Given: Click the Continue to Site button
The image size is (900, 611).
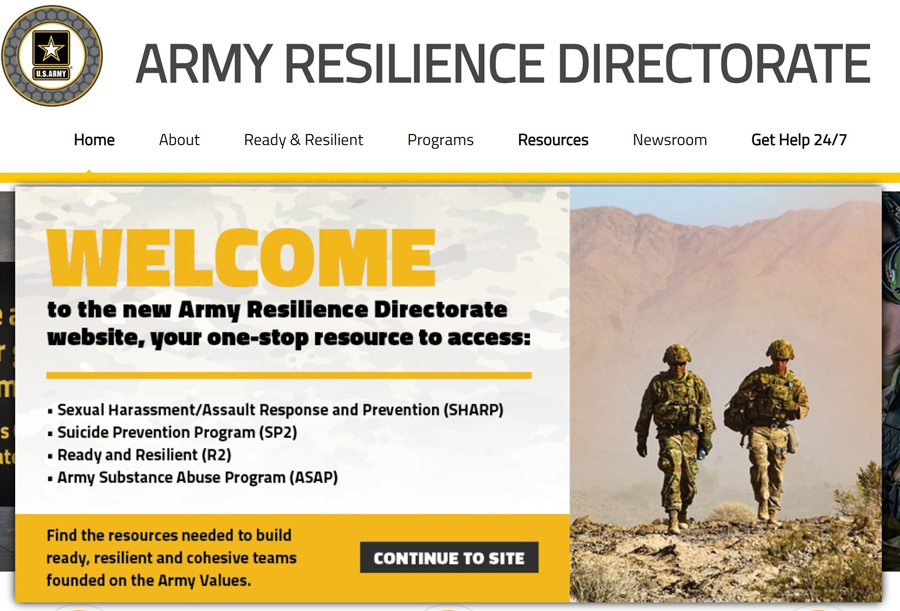Looking at the screenshot, I should coord(449,558).
